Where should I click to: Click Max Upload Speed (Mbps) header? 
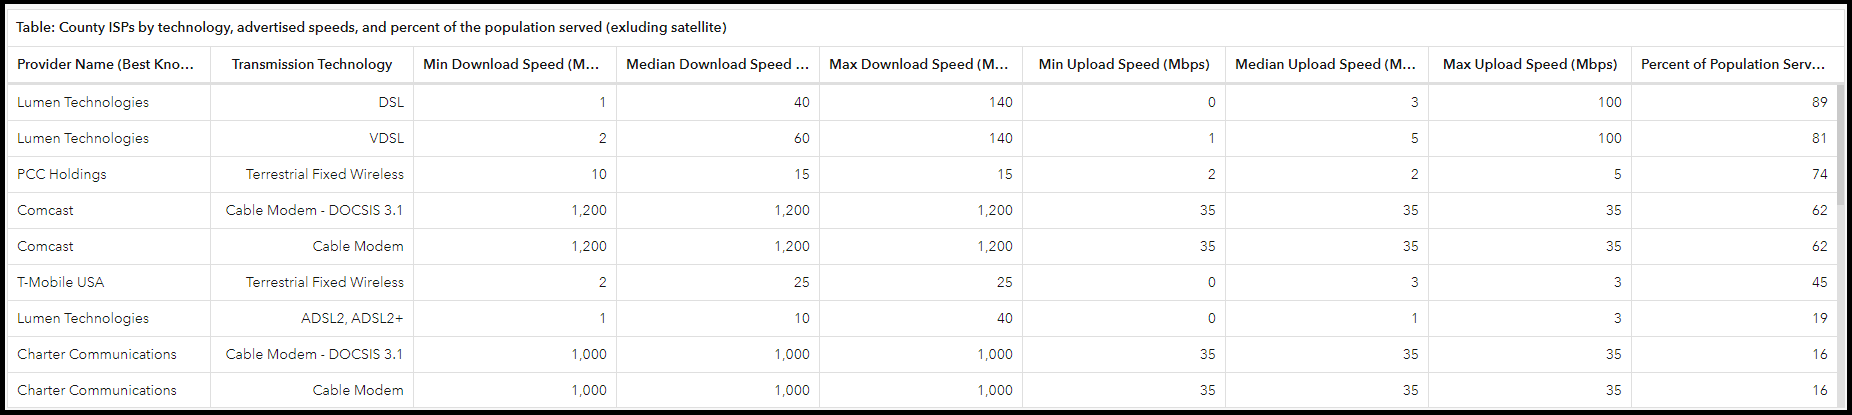[1530, 64]
